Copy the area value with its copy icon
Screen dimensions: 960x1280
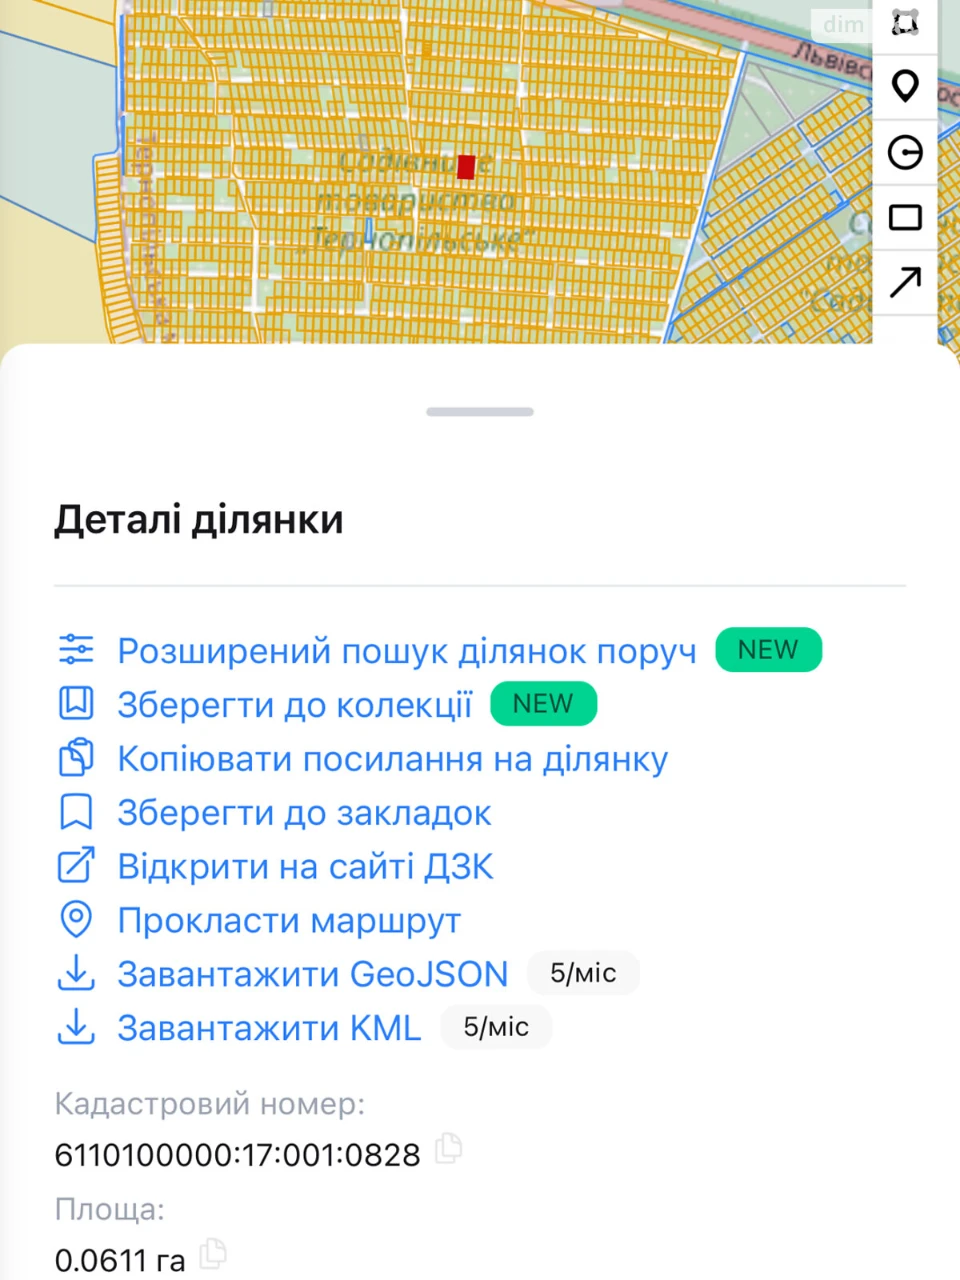(213, 1253)
